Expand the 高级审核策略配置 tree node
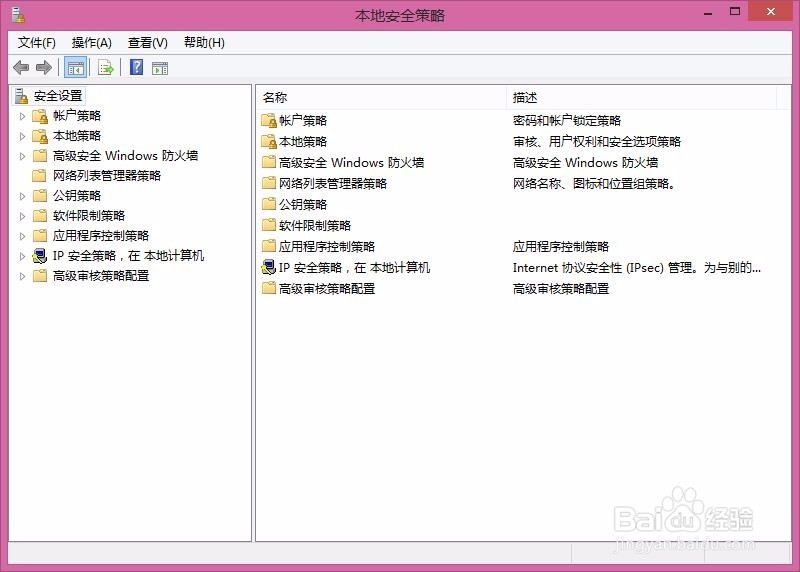The image size is (800, 572). click(22, 276)
